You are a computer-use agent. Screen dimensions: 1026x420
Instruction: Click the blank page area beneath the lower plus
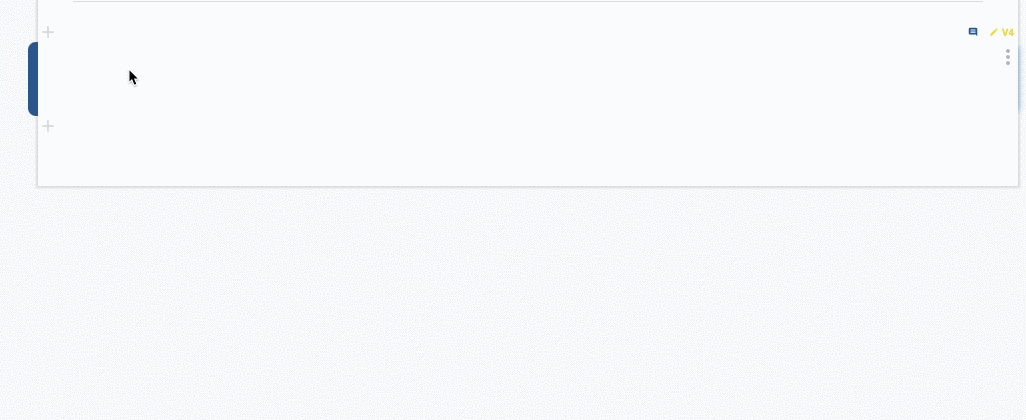pyautogui.click(x=527, y=159)
